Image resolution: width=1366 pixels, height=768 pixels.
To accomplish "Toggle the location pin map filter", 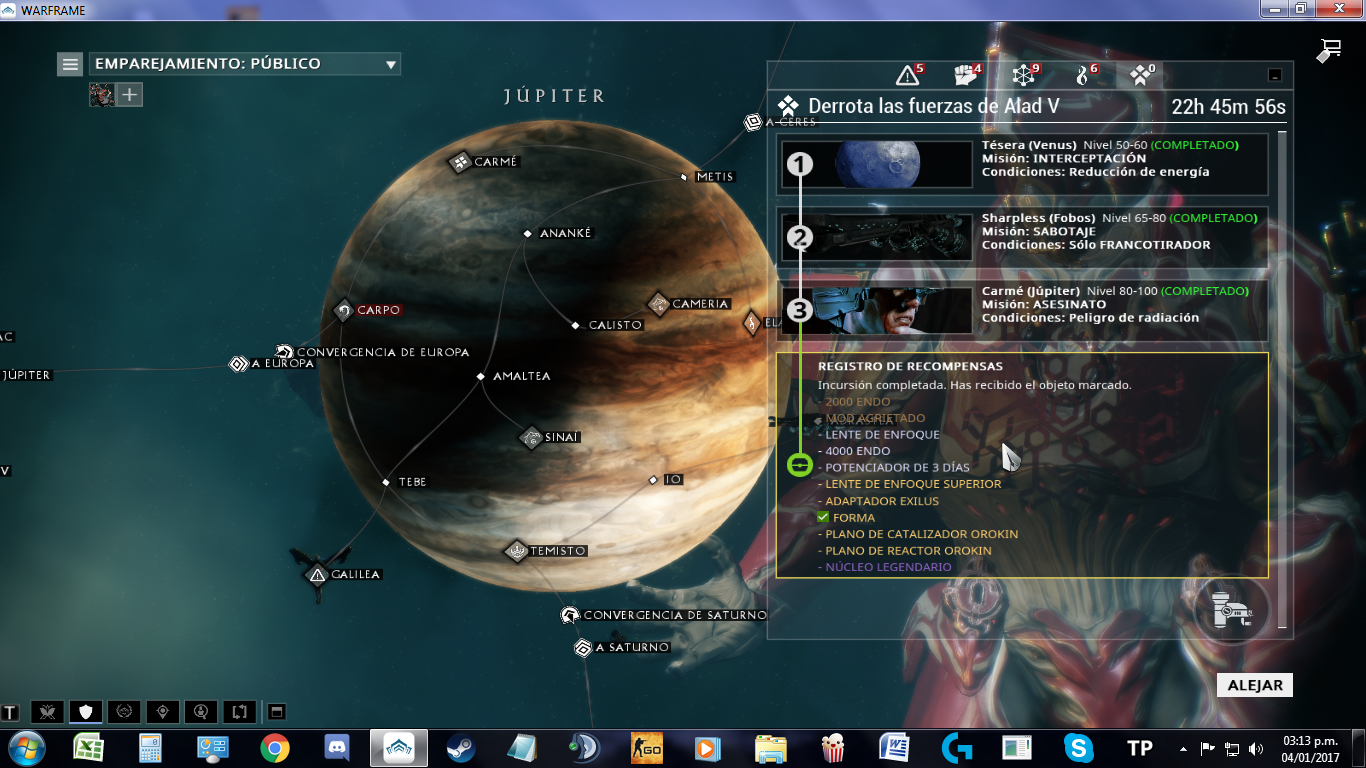I will 163,712.
